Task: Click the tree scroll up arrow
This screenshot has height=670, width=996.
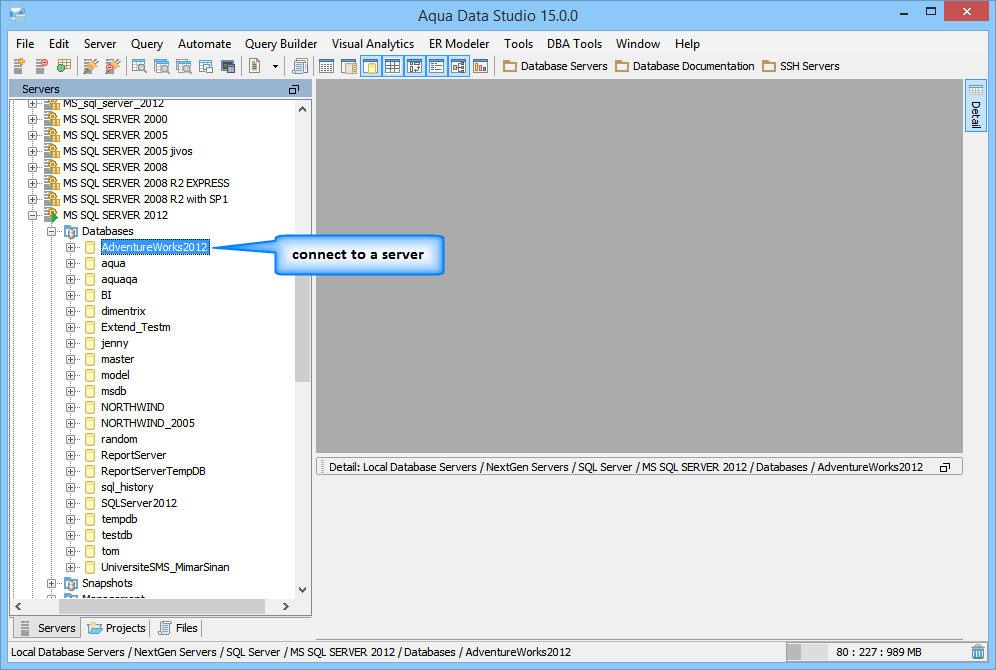Action: pos(302,109)
